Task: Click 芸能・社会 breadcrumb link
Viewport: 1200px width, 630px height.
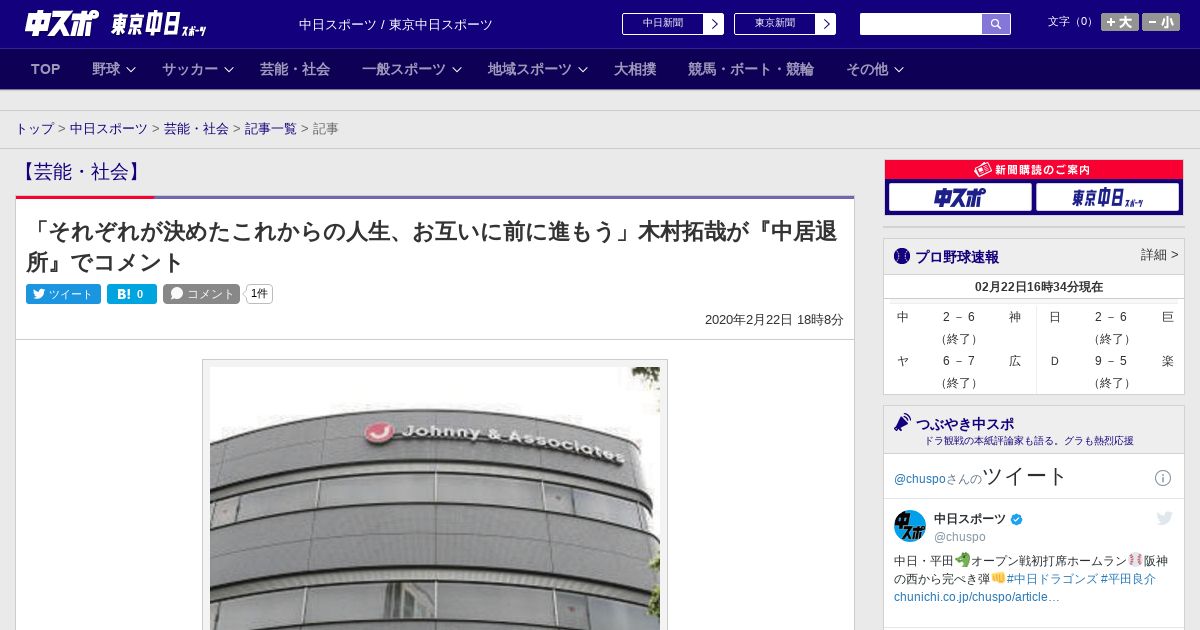Action: (196, 129)
